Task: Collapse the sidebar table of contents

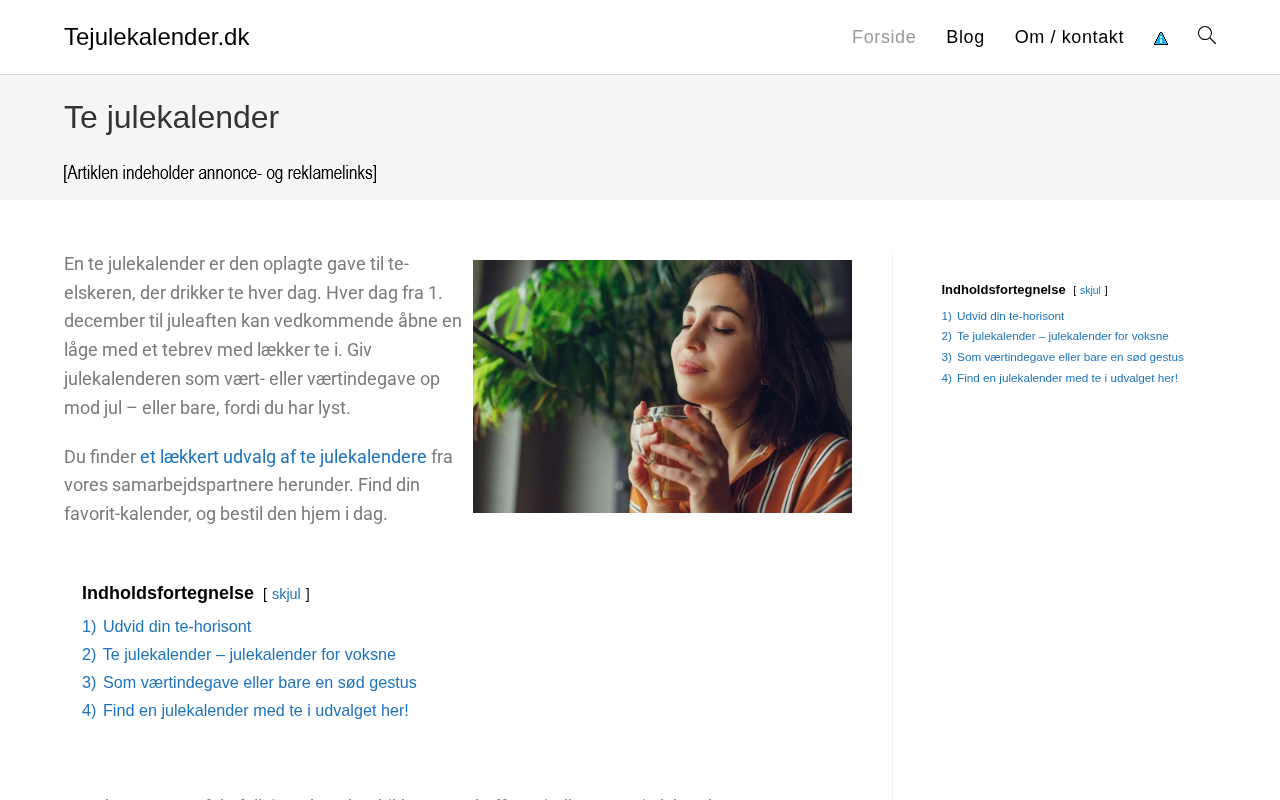Action: [x=1090, y=291]
